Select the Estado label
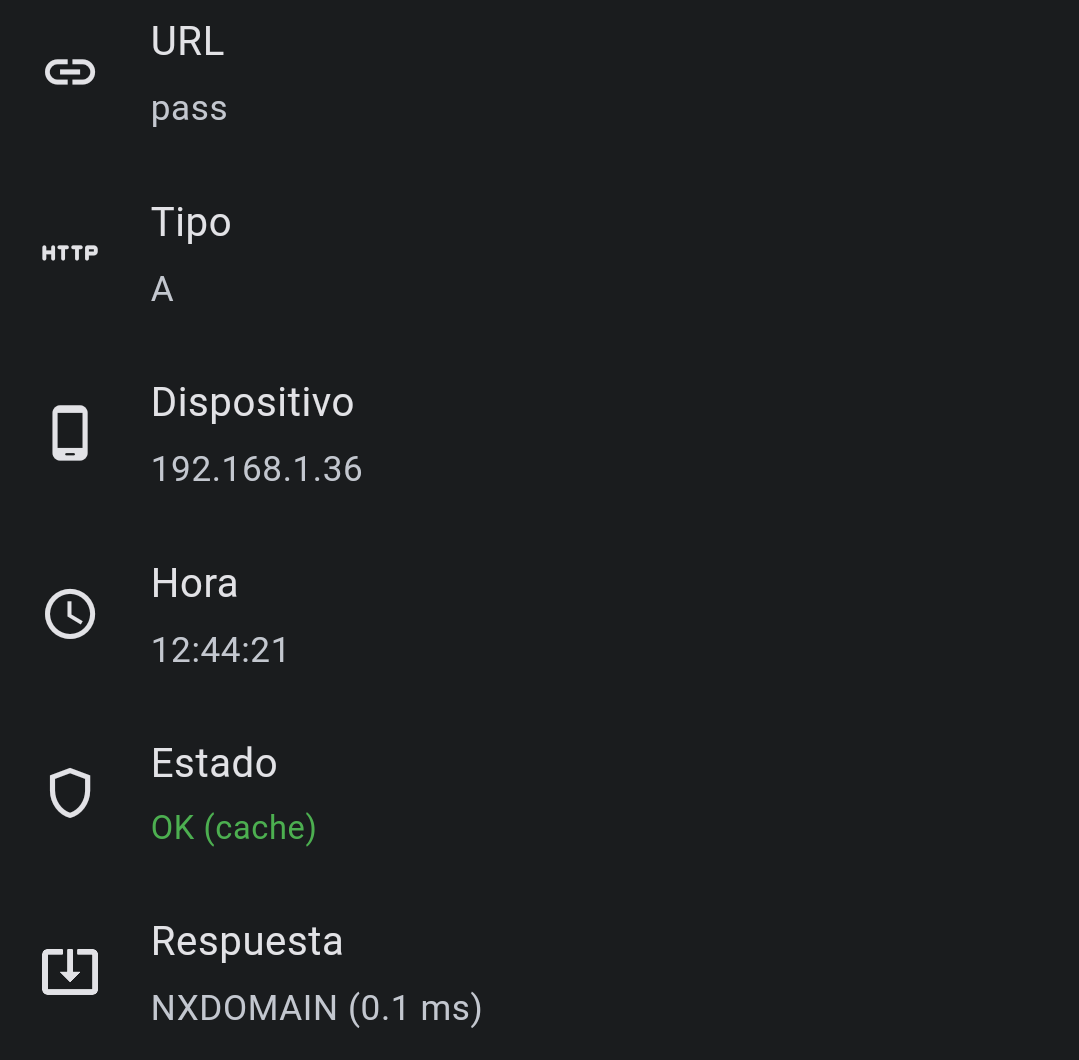This screenshot has width=1079, height=1060. point(214,763)
